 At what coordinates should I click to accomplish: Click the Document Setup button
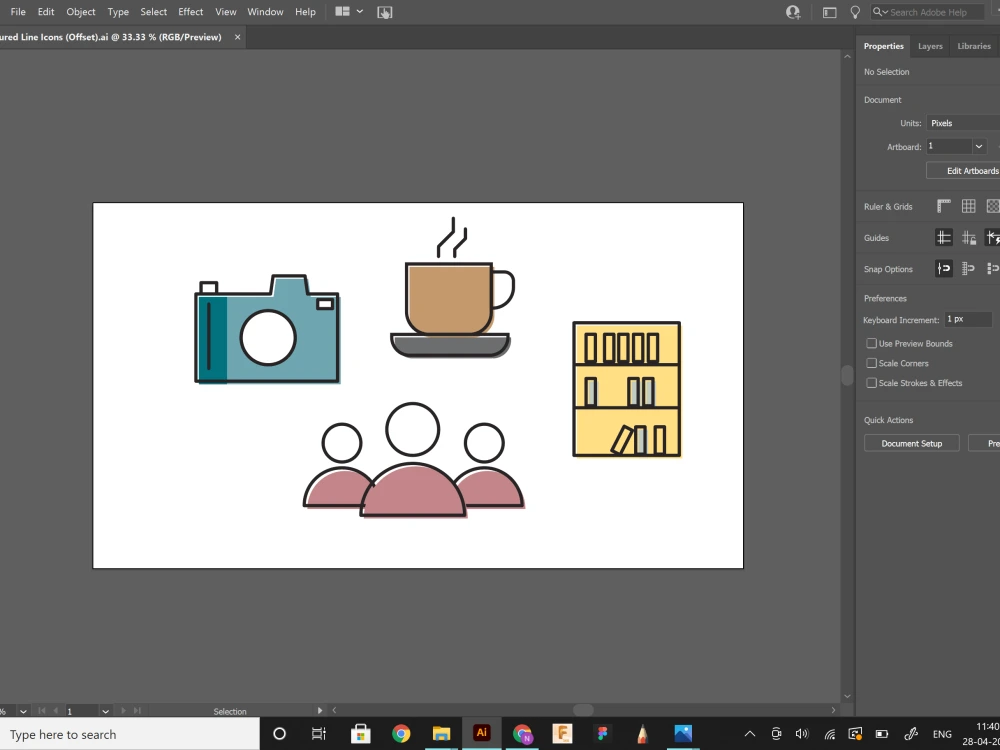pyautogui.click(x=911, y=443)
